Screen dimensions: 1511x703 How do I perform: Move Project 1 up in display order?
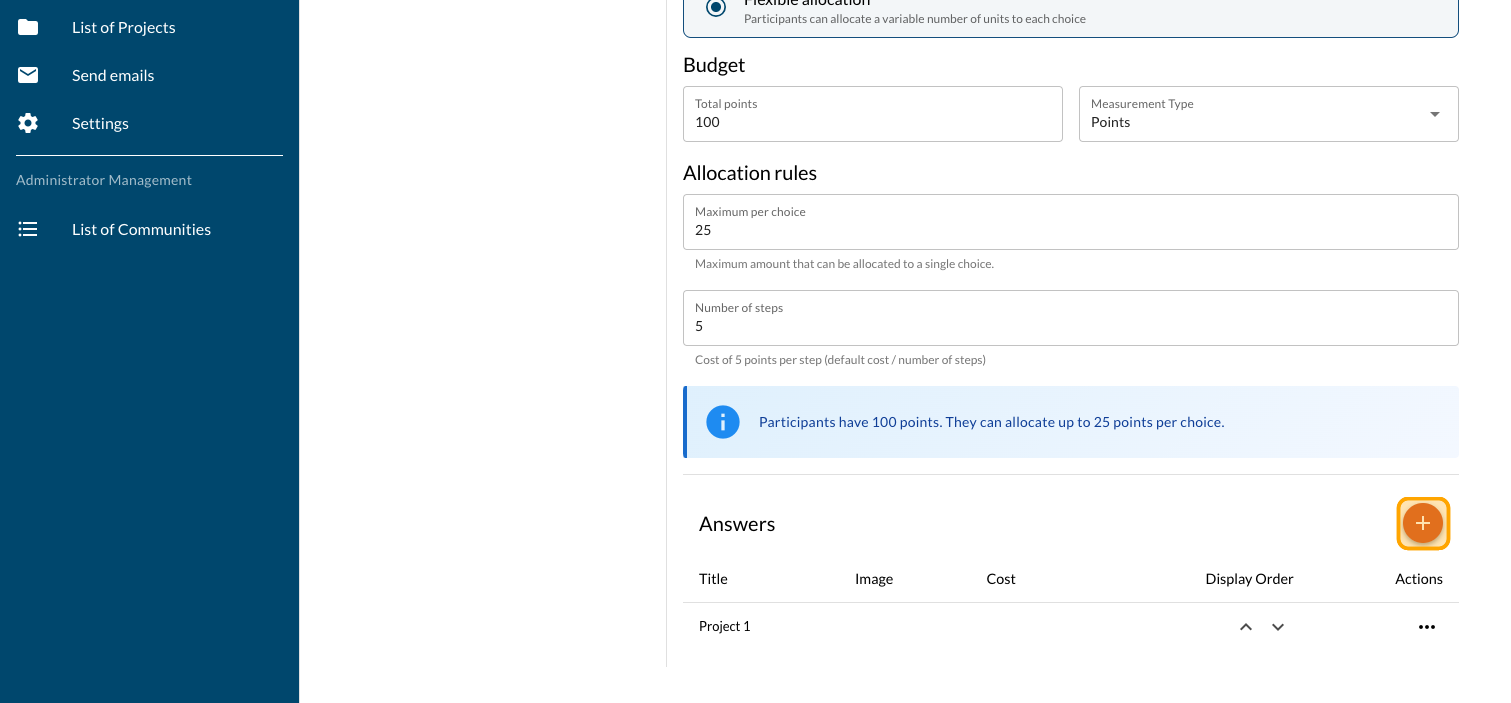pyautogui.click(x=1245, y=627)
